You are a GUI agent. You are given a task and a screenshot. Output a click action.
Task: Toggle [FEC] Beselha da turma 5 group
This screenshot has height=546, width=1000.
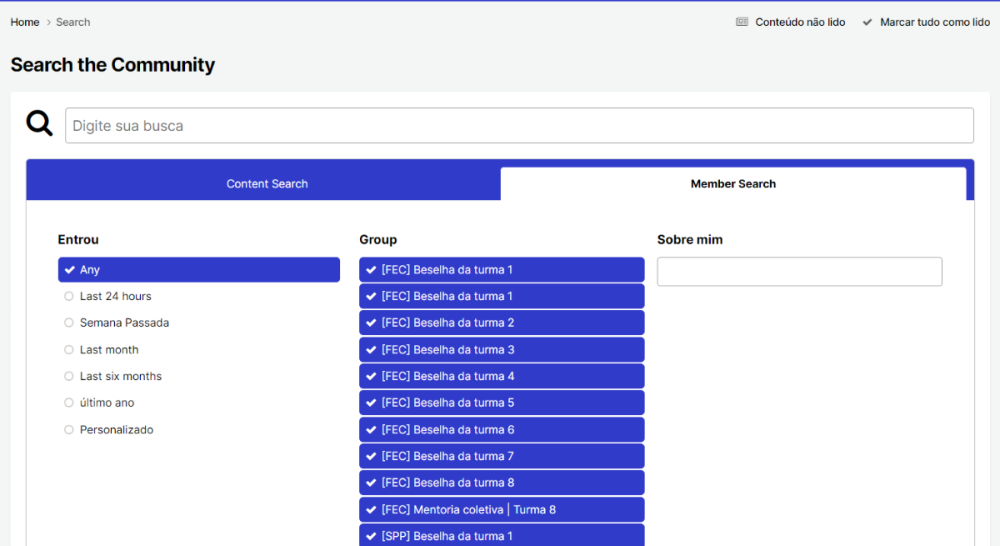point(502,403)
